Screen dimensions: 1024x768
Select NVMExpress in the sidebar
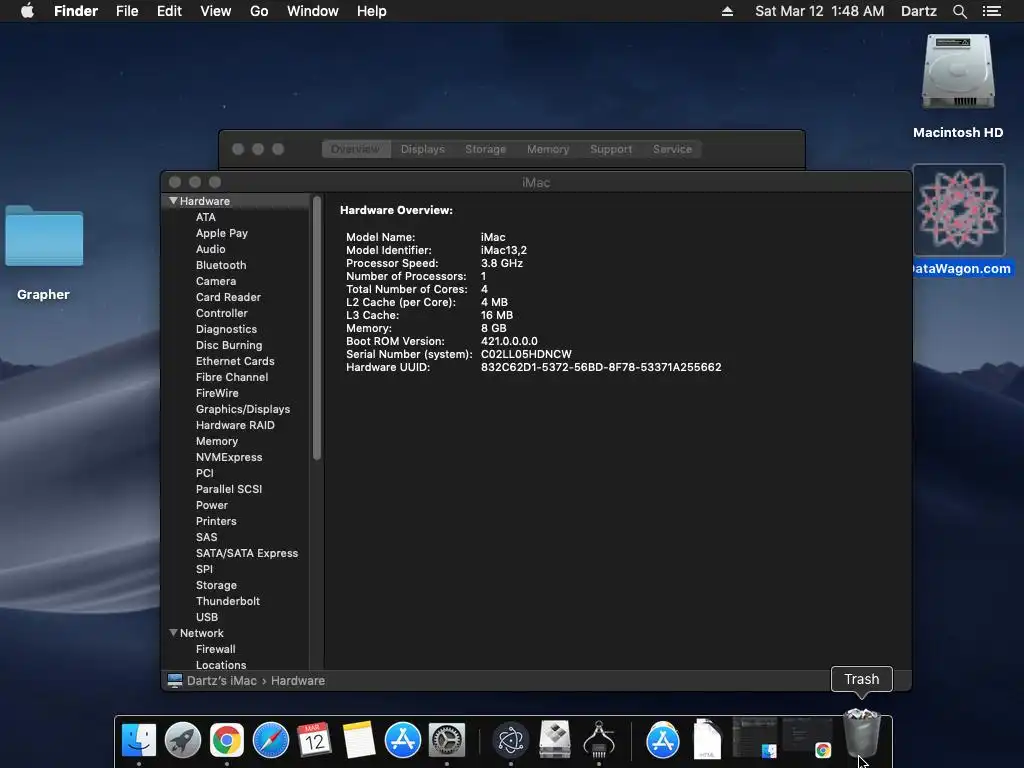tap(229, 457)
